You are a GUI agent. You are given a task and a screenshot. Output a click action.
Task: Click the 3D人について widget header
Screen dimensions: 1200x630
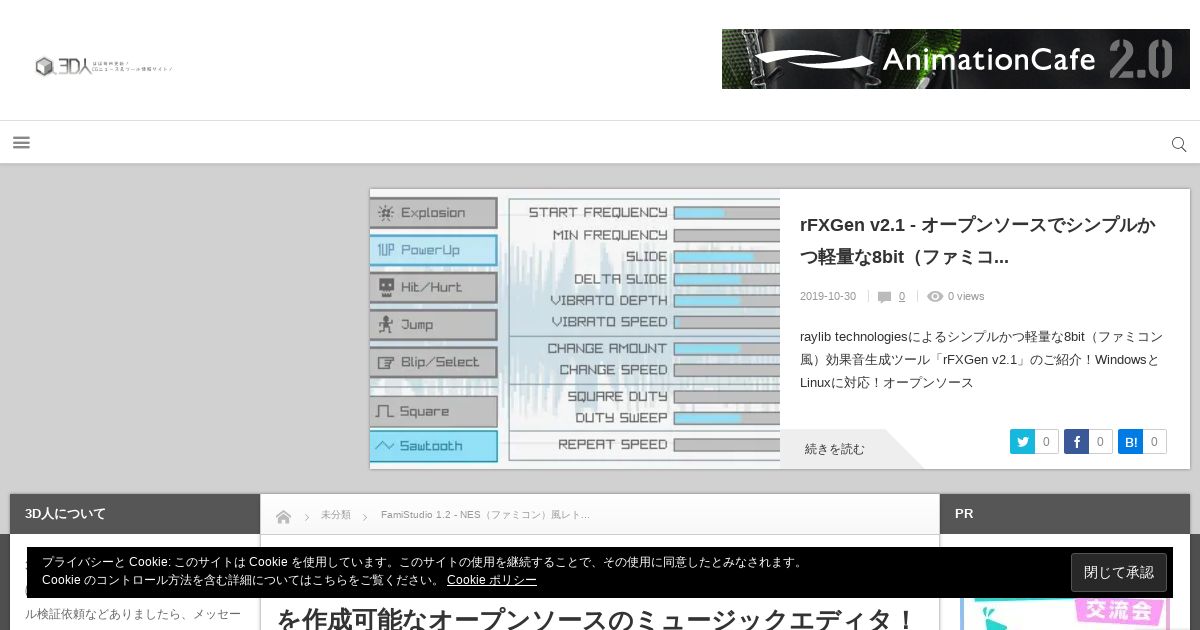point(135,514)
